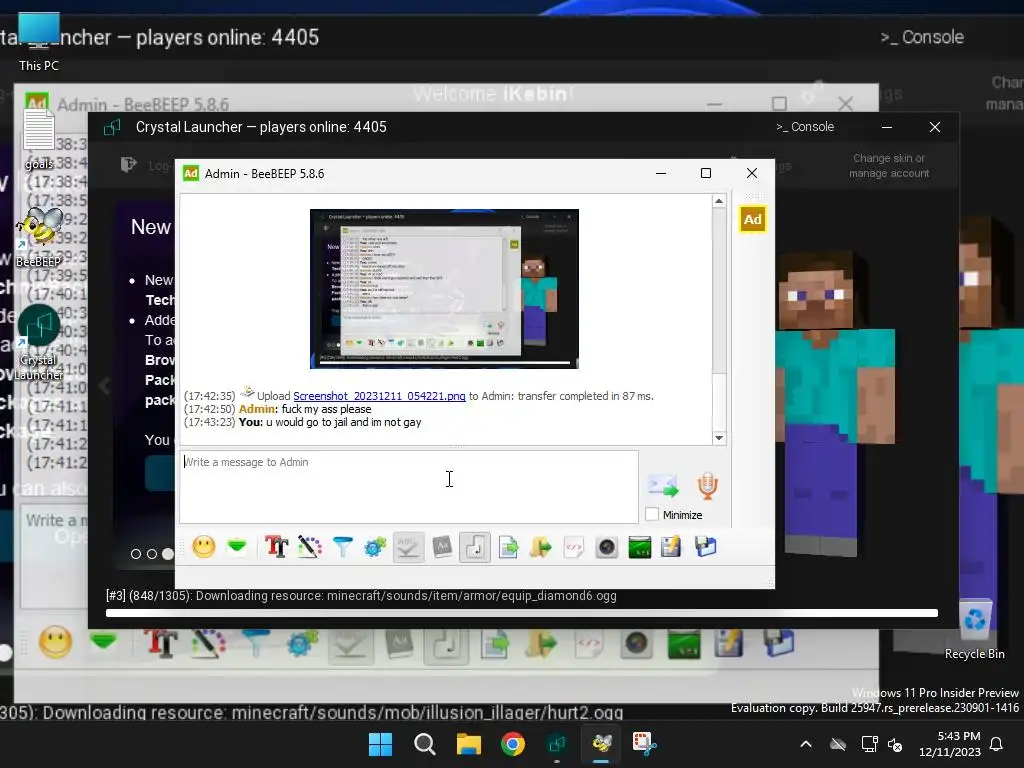
Task: Click the save chat with pencil icon
Action: (x=671, y=547)
